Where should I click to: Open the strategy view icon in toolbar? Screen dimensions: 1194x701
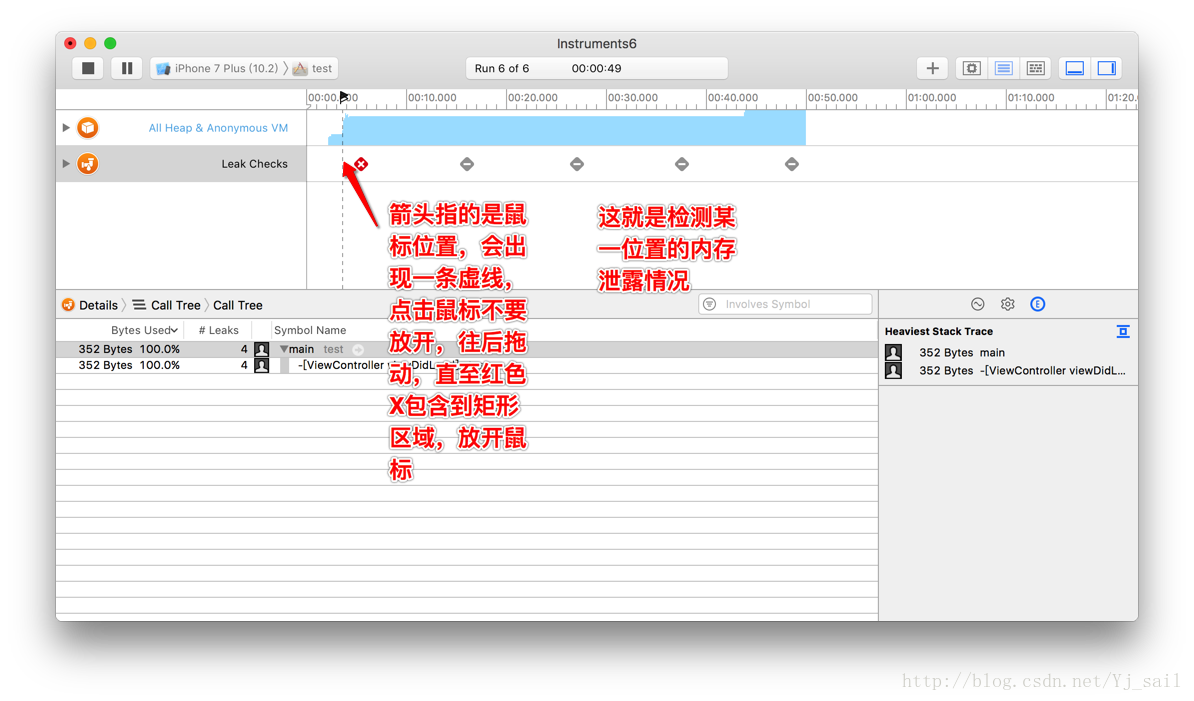pos(972,69)
